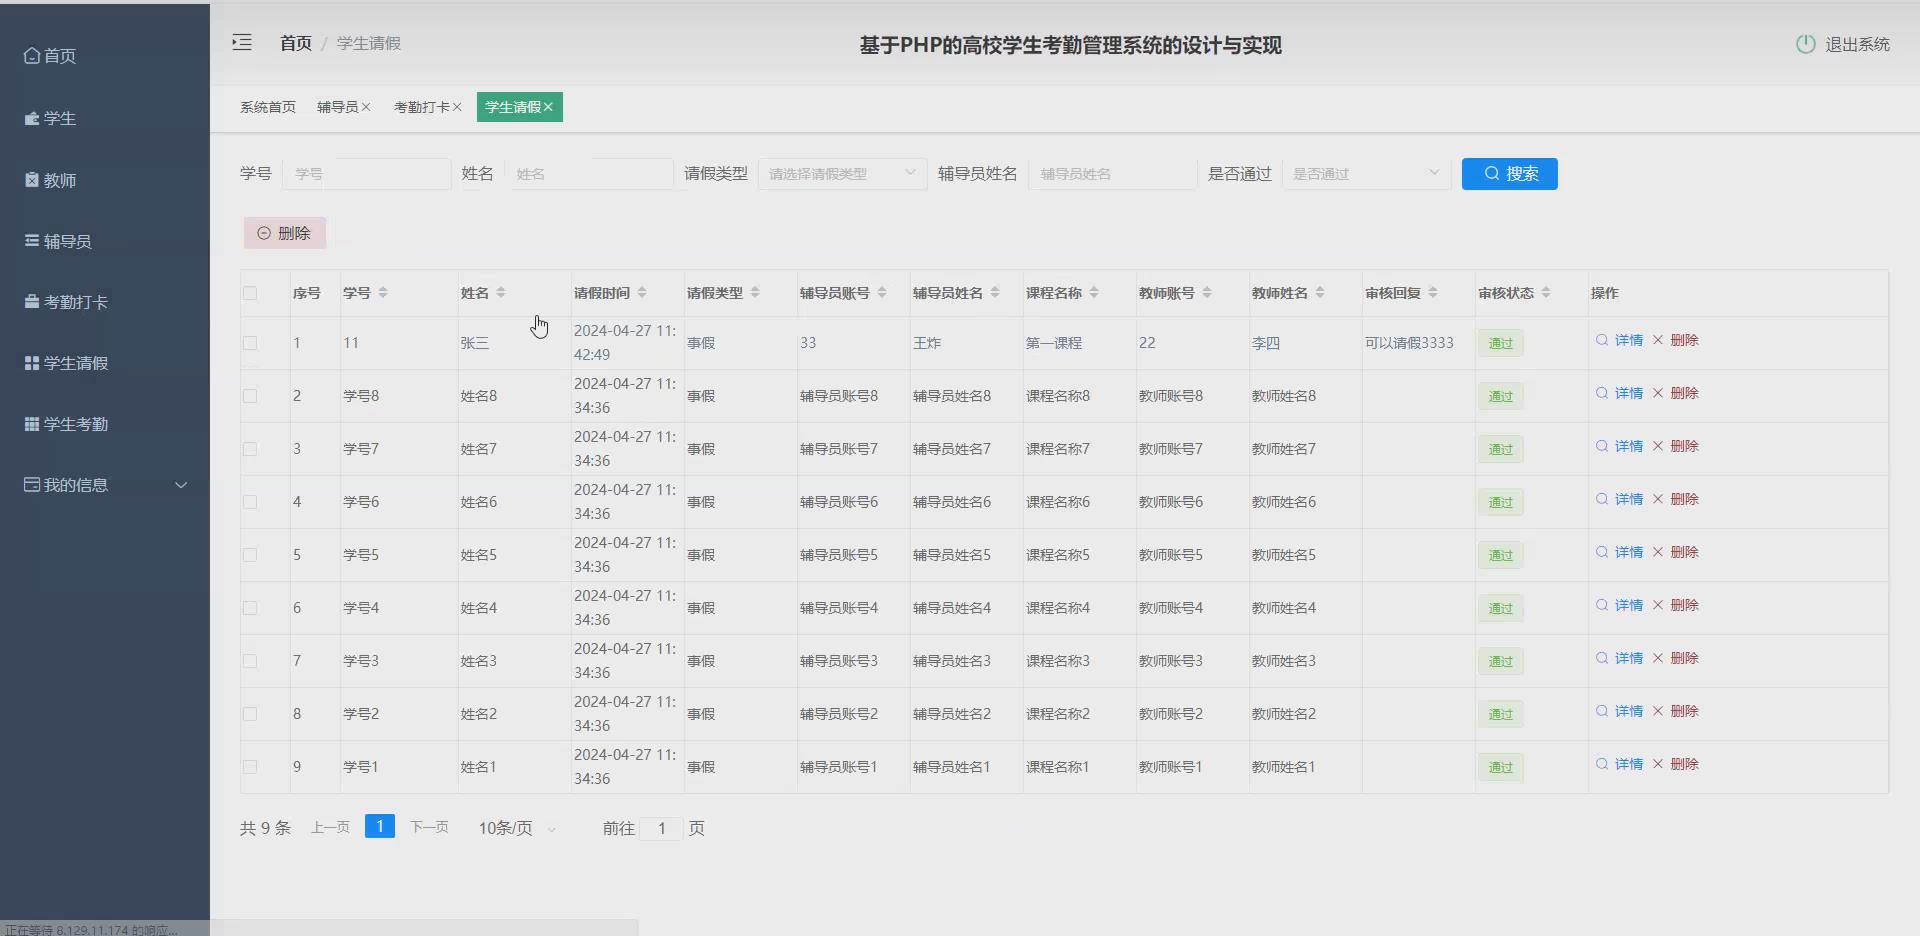Switch to the 系统首页 tab

(267, 106)
